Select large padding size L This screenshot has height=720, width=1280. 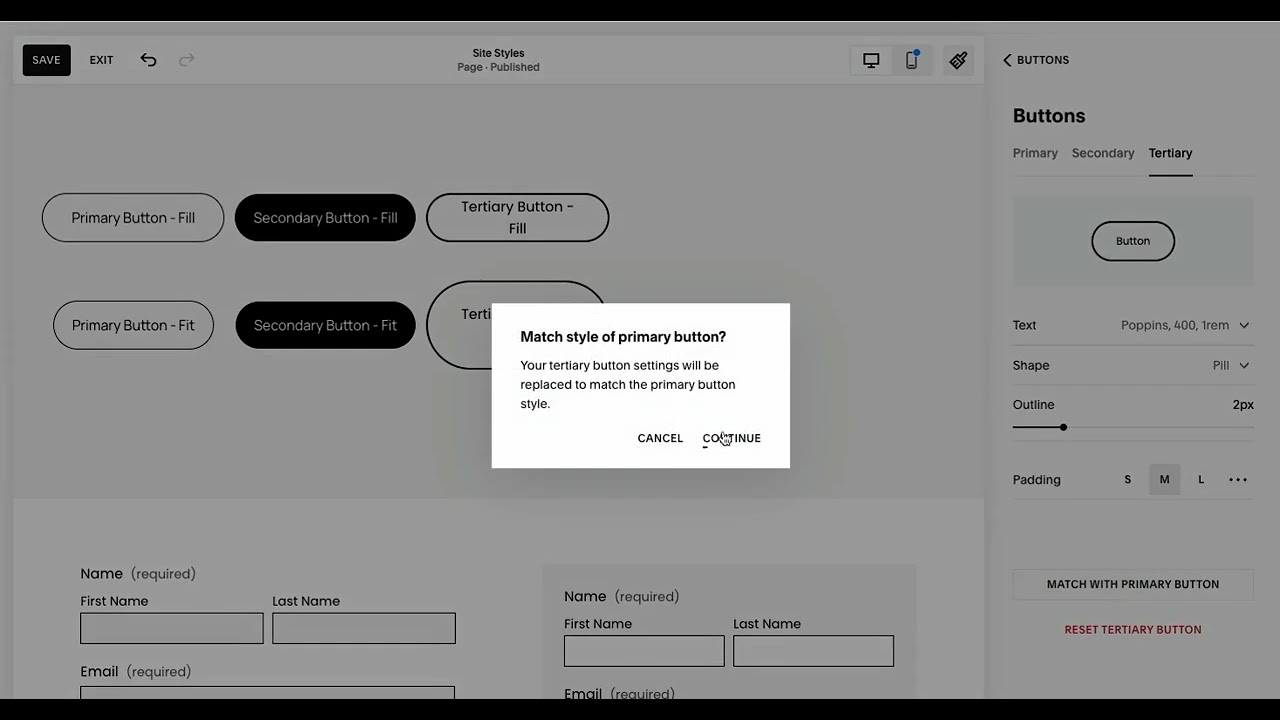1201,480
